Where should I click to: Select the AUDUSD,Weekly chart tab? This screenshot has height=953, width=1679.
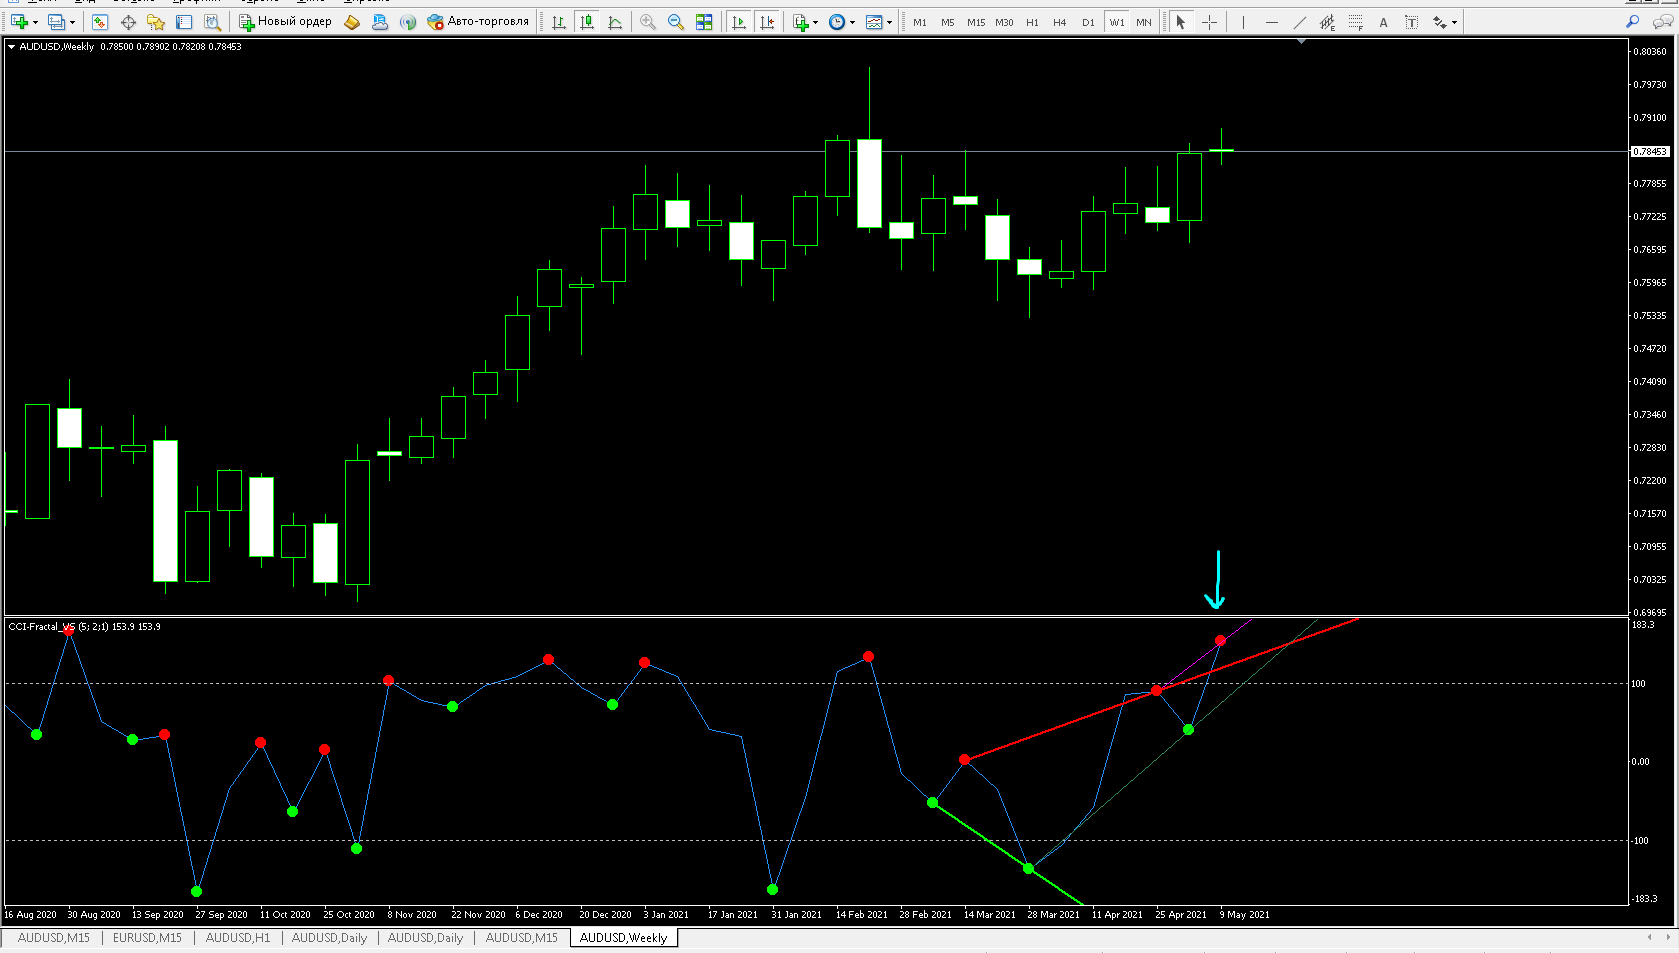pyautogui.click(x=623, y=938)
